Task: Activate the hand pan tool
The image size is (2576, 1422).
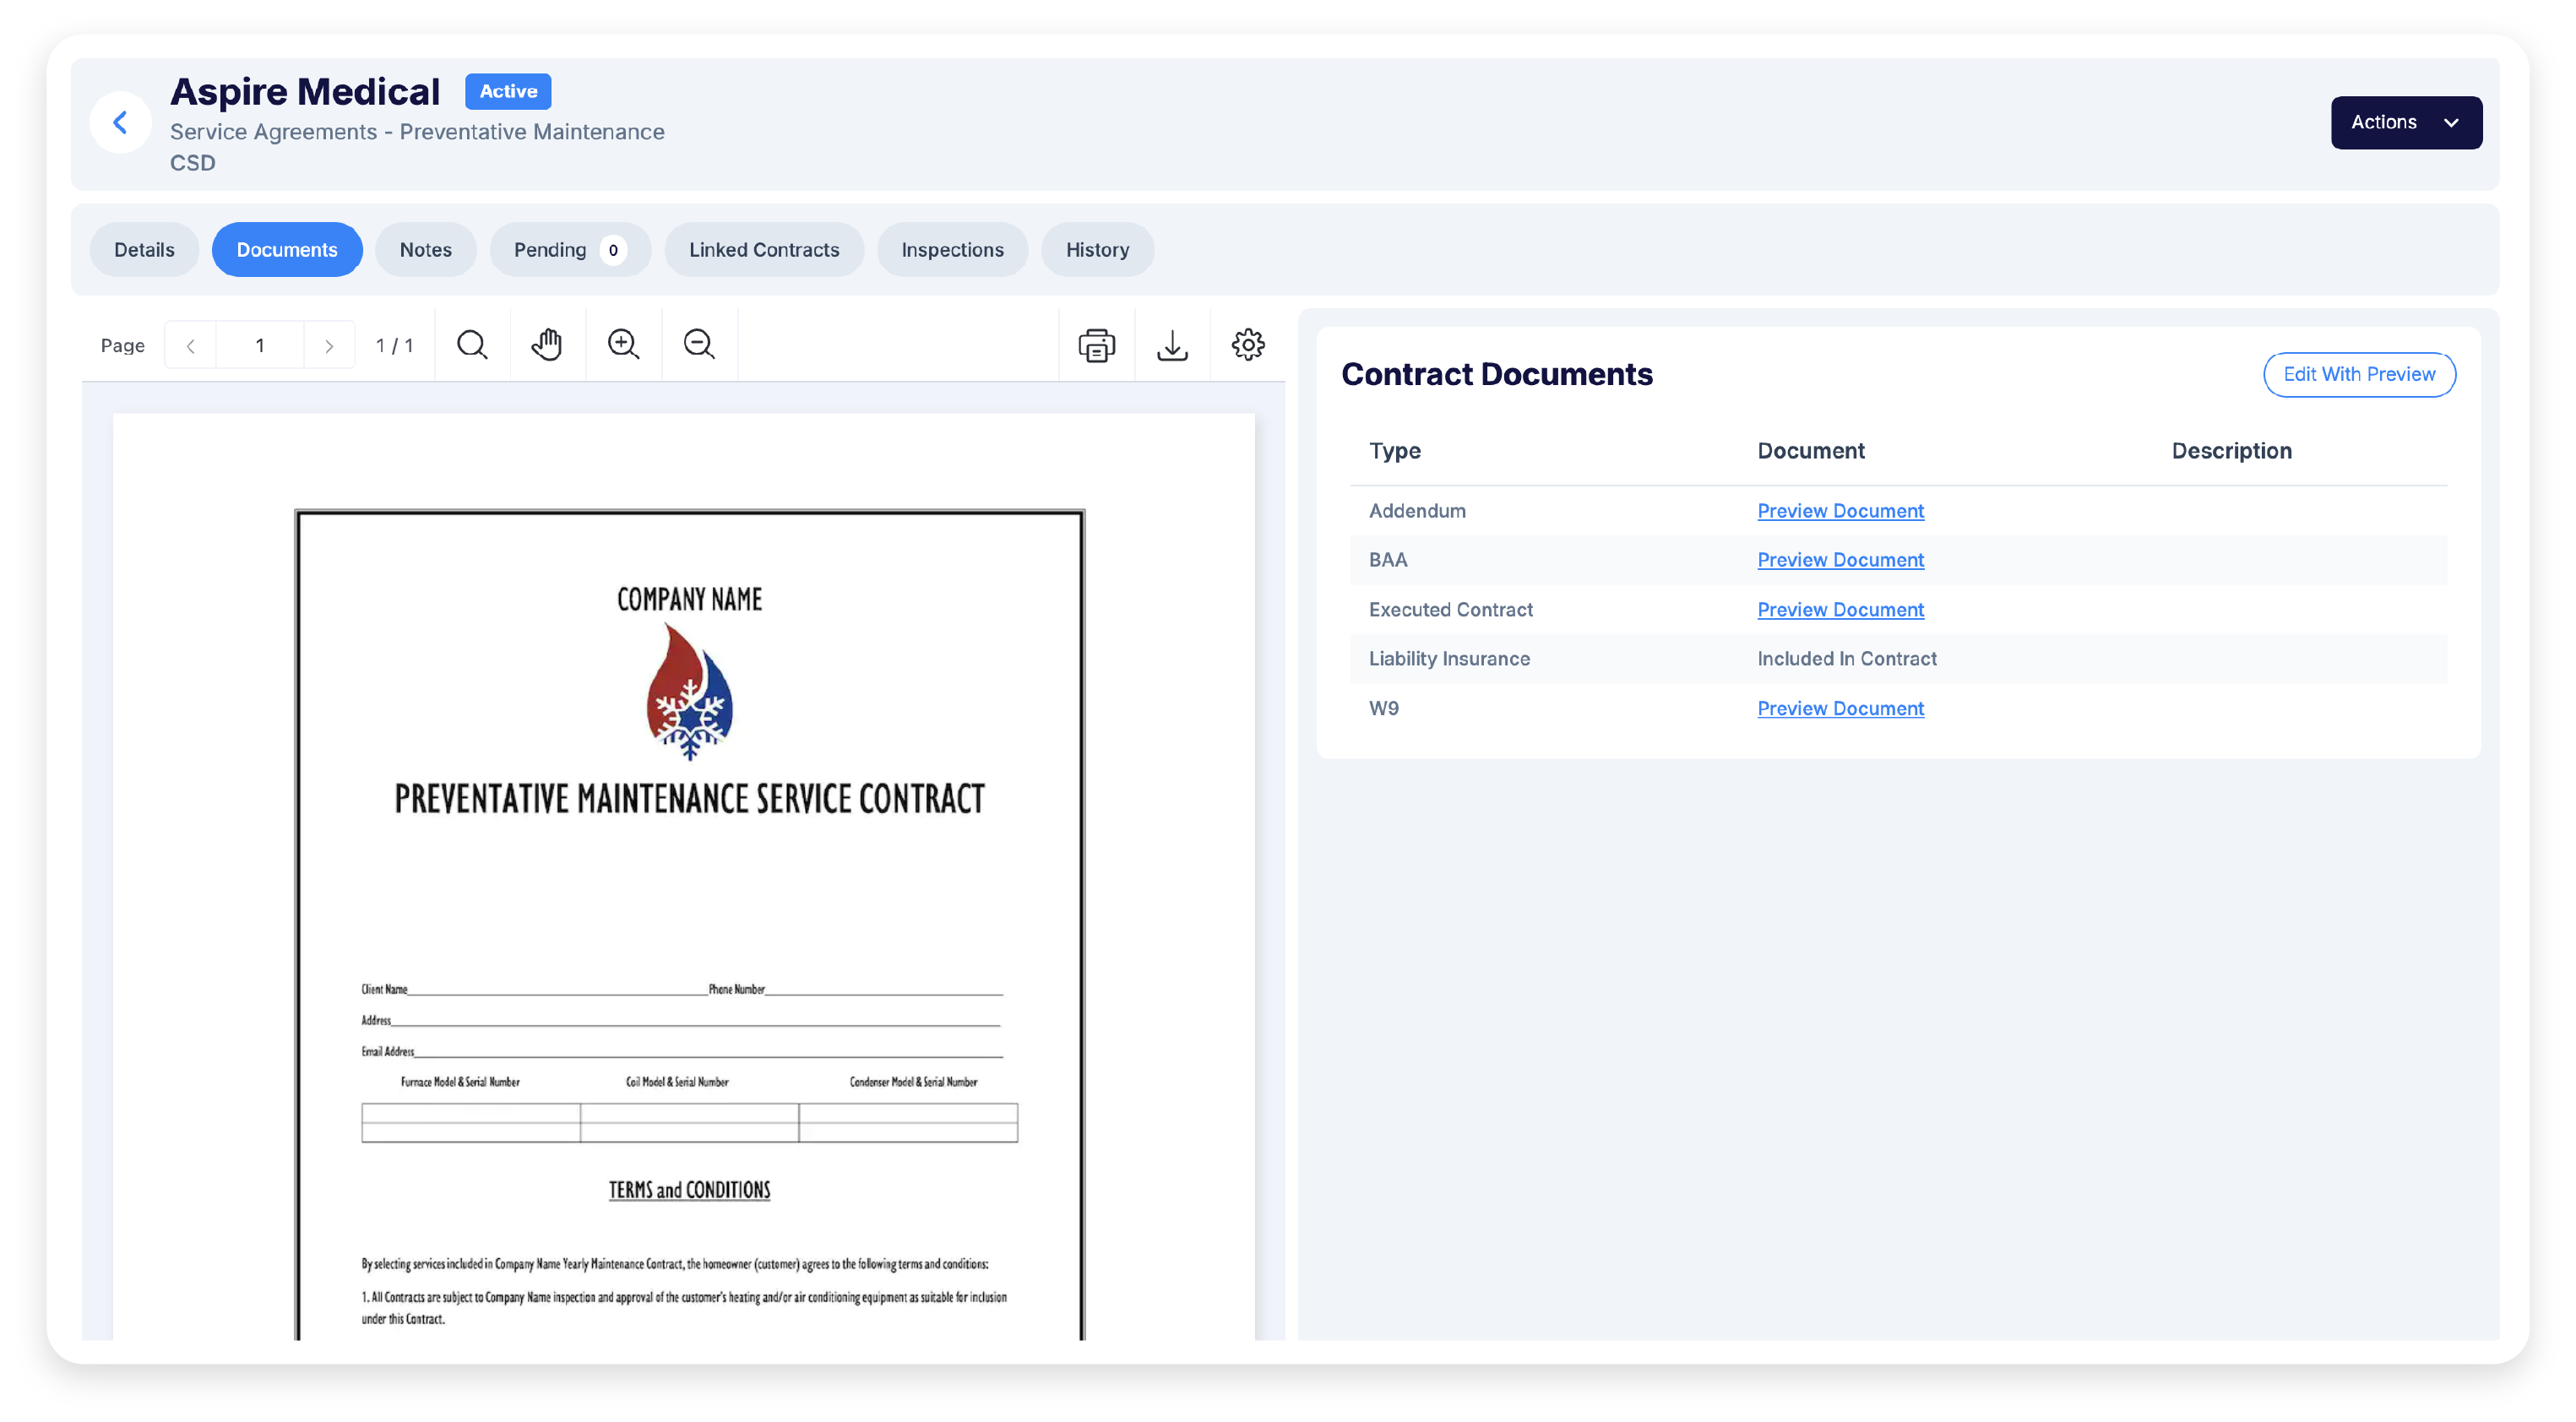Action: pos(547,344)
